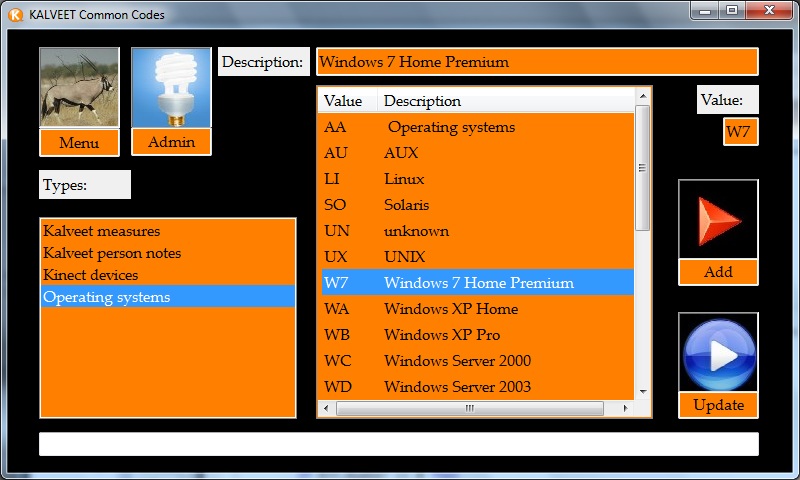
Task: Click the blue play Update icon
Action: [x=718, y=353]
